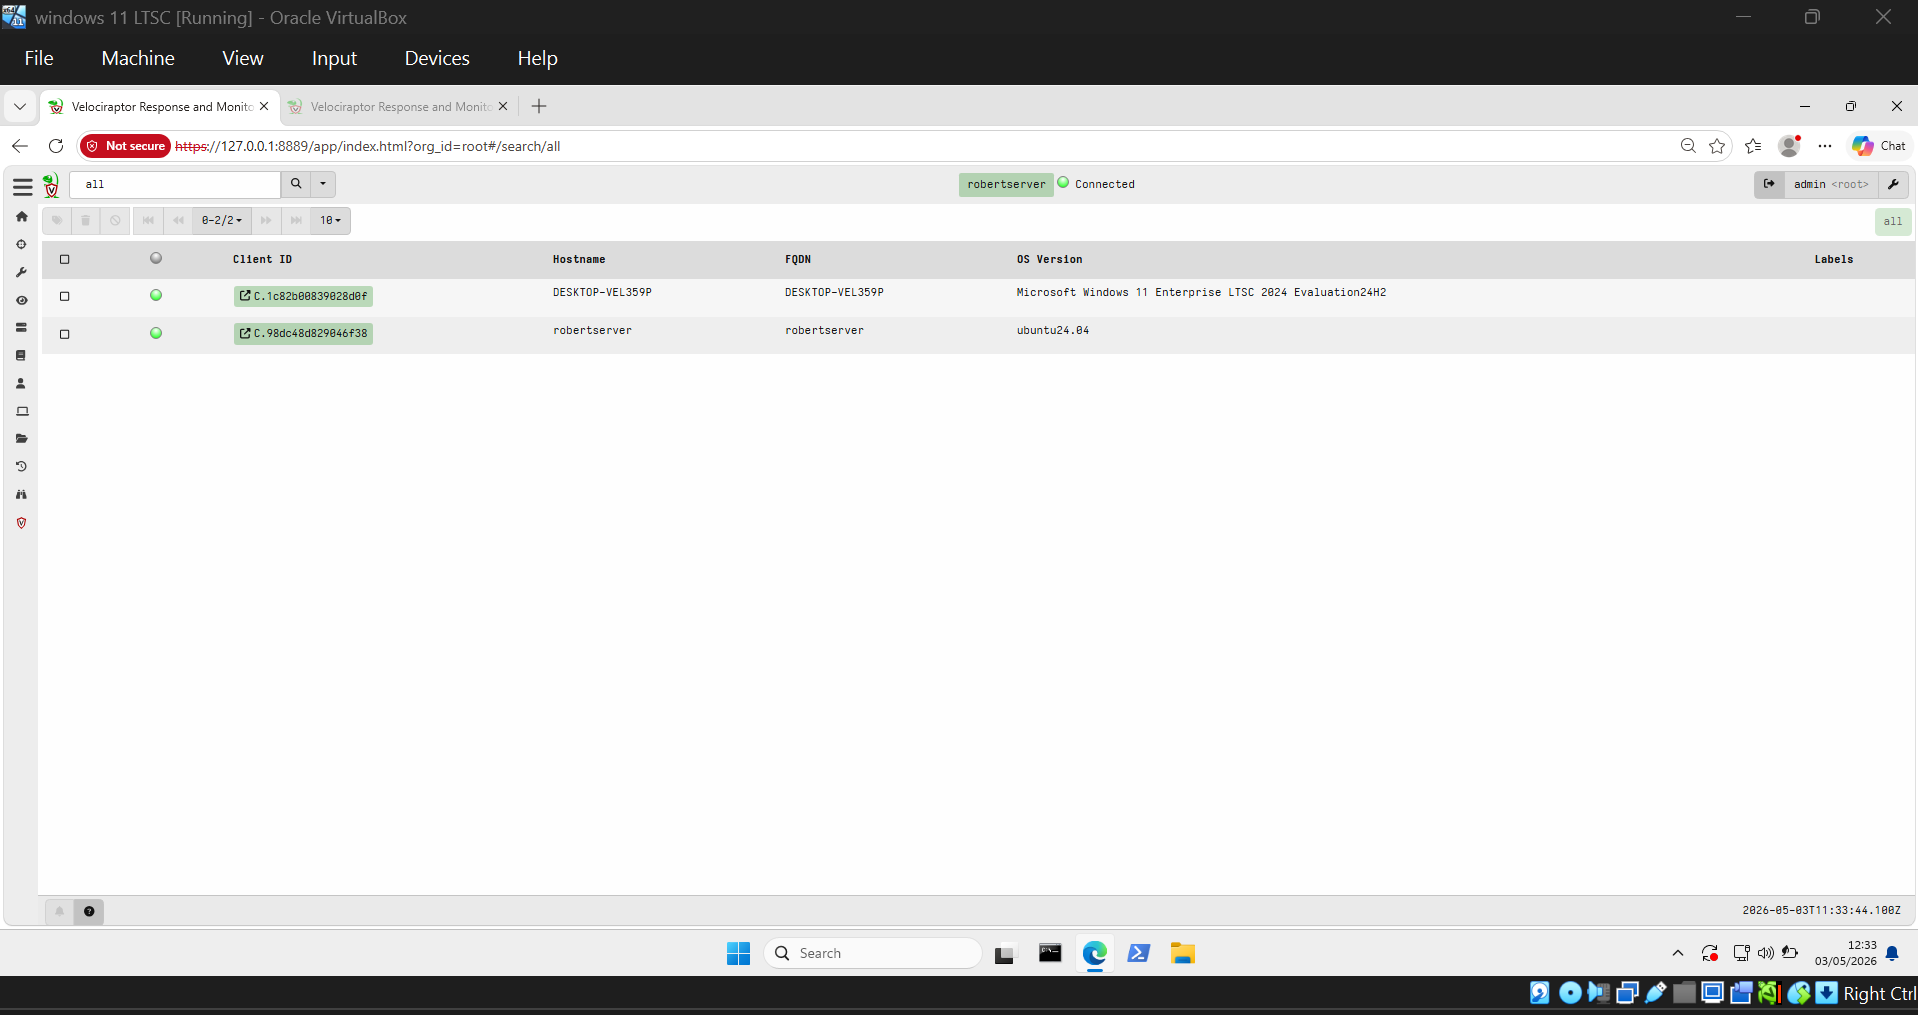
Task: Run the client search magnifier button
Action: [x=296, y=184]
